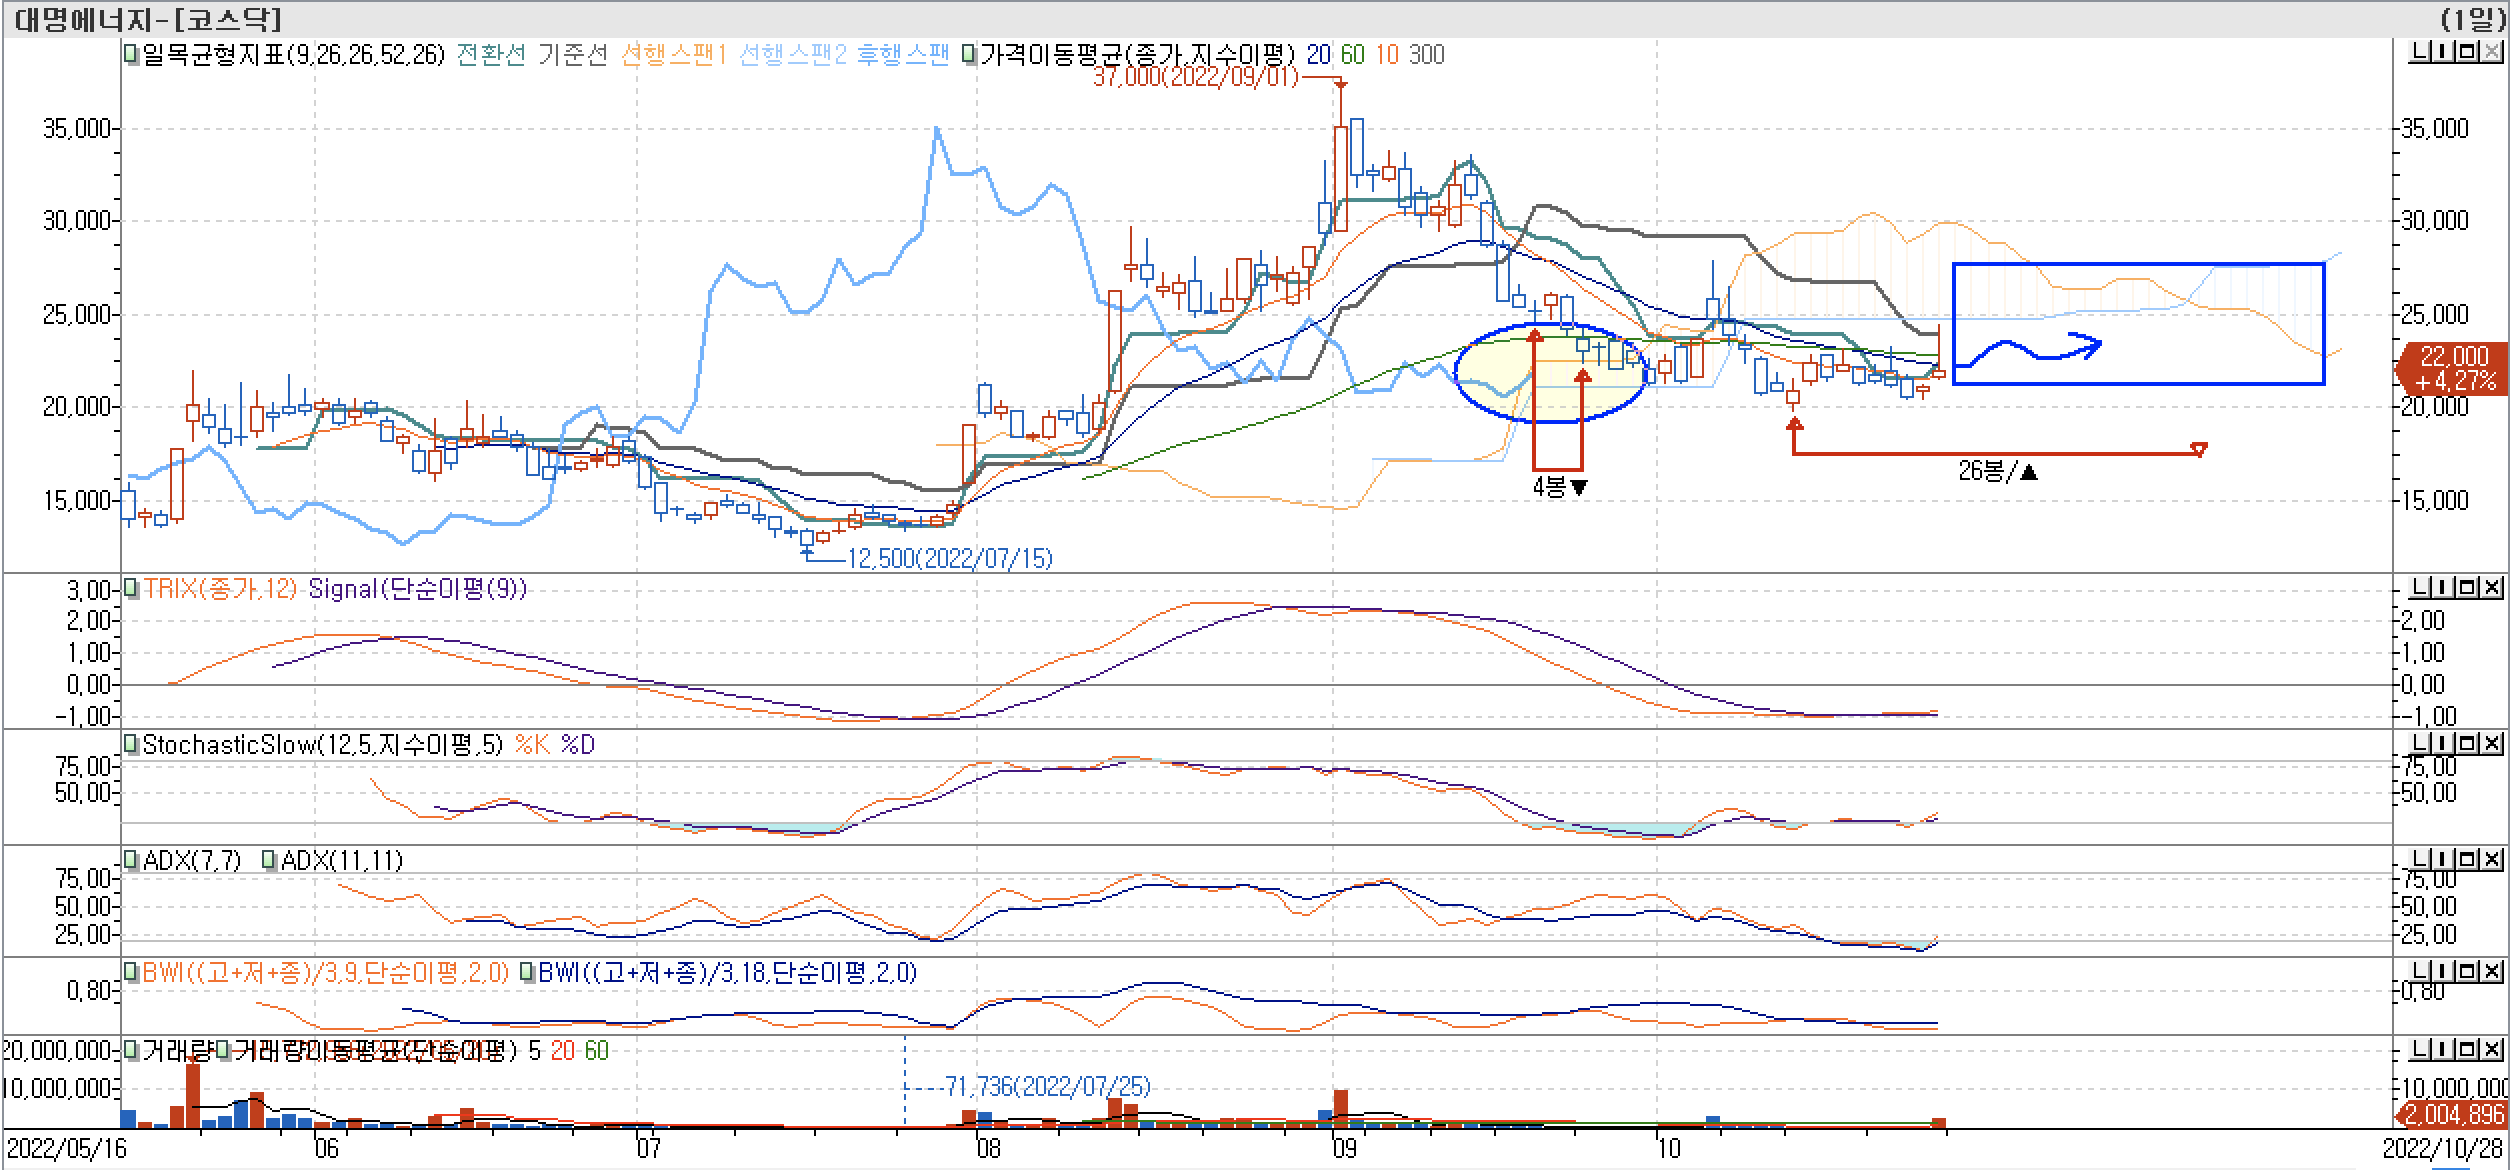Click the 선행스팬1 legend label
The height and width of the screenshot is (1170, 2510).
(x=673, y=55)
